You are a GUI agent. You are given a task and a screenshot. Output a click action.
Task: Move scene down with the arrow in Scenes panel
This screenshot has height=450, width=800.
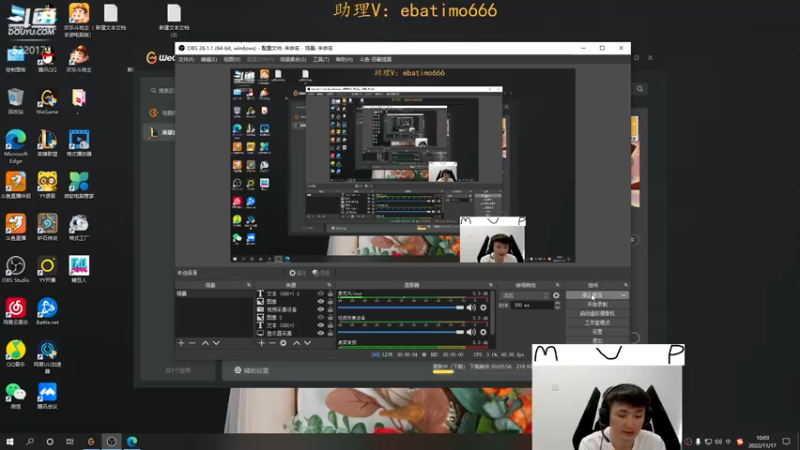216,343
